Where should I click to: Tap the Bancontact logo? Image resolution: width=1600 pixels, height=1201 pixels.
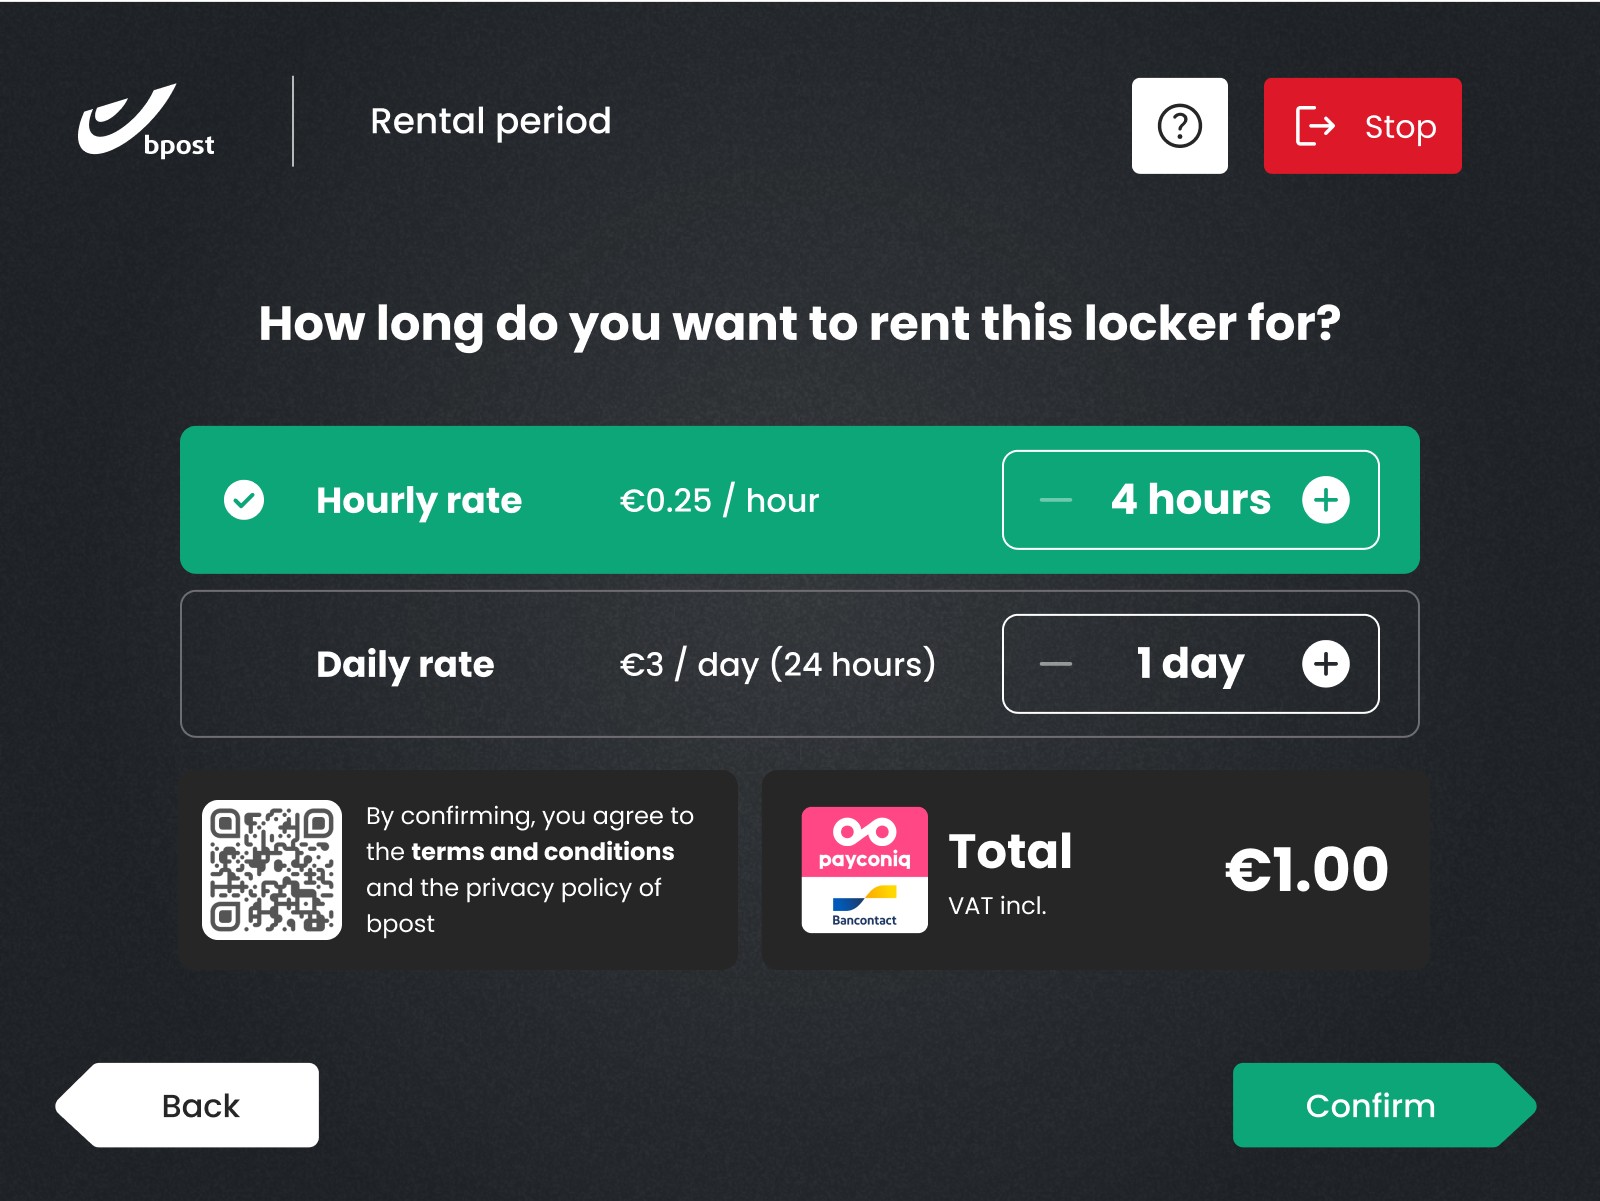coord(865,906)
